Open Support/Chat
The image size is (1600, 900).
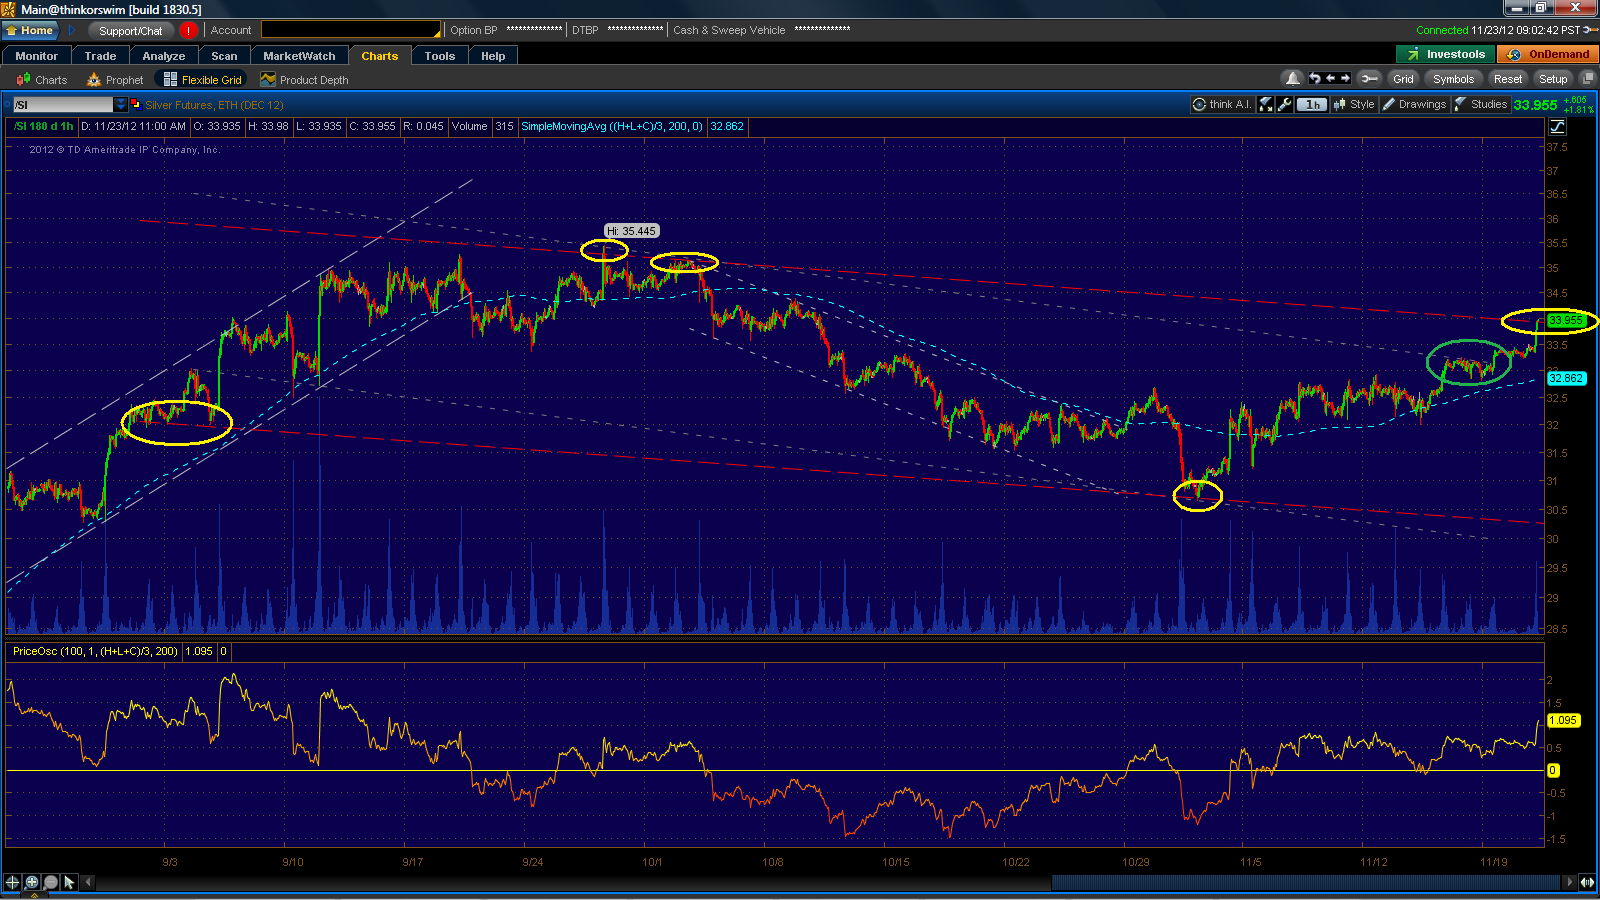[130, 30]
